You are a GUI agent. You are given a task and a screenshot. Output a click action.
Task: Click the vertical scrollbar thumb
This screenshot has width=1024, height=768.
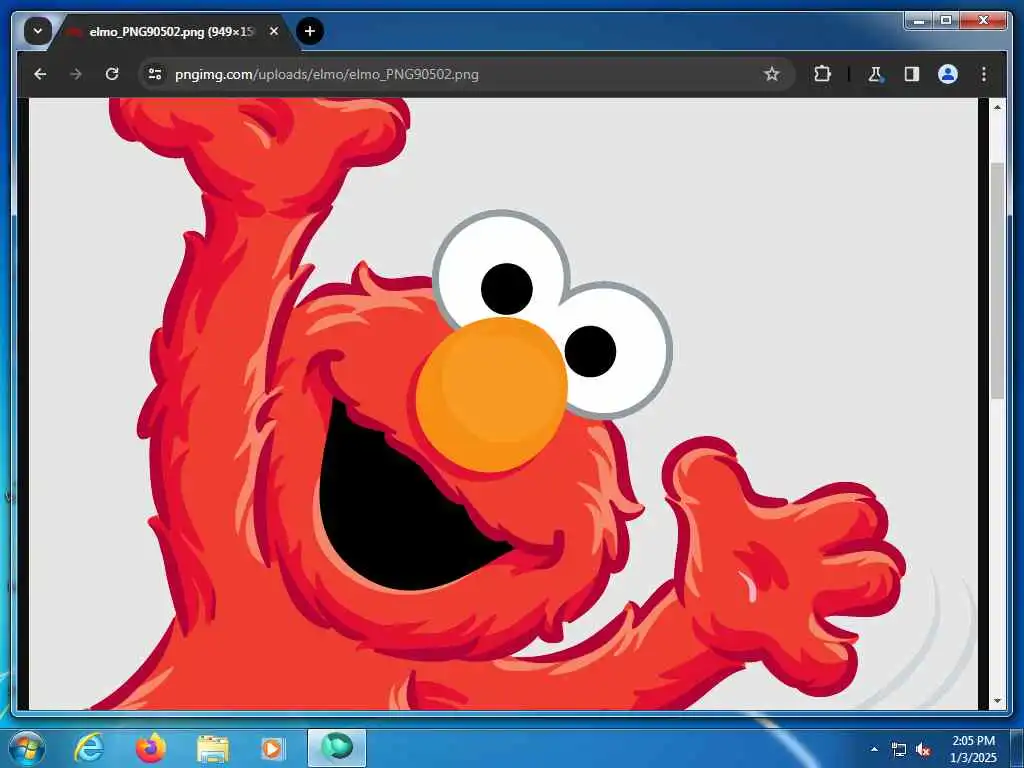coord(997,281)
